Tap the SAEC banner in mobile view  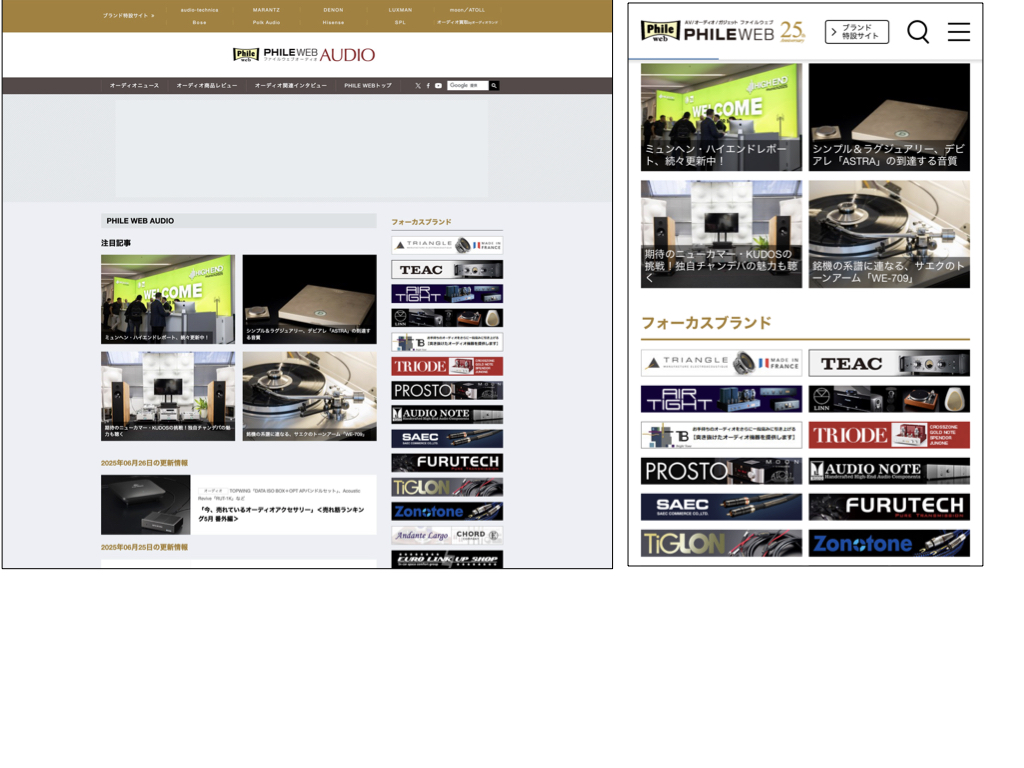(721, 507)
